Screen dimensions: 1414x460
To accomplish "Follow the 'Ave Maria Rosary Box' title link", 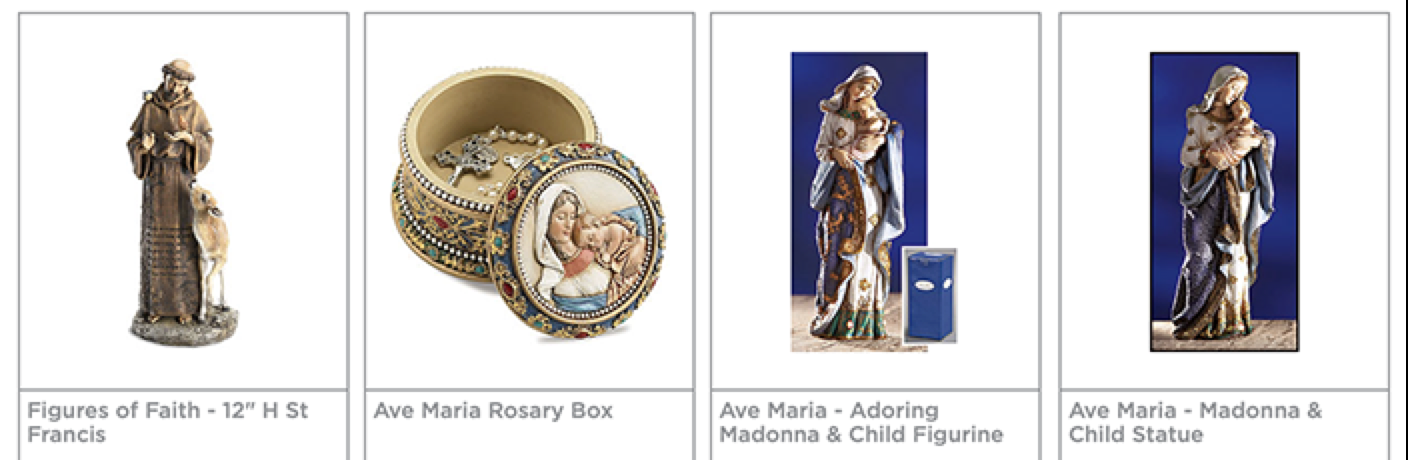I will click(x=493, y=411).
